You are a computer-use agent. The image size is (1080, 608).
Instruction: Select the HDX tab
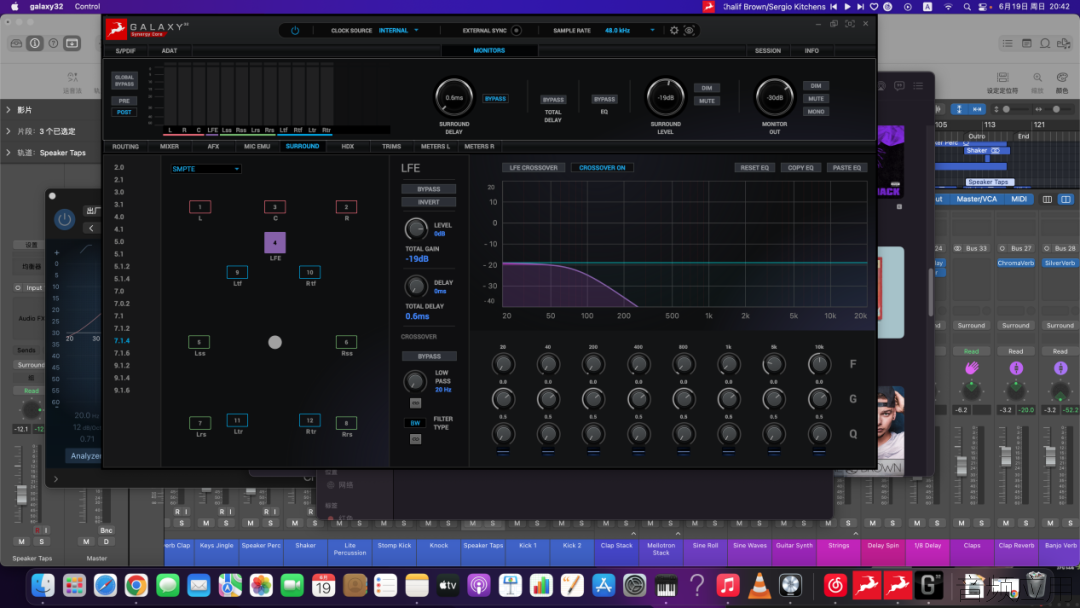pos(348,147)
